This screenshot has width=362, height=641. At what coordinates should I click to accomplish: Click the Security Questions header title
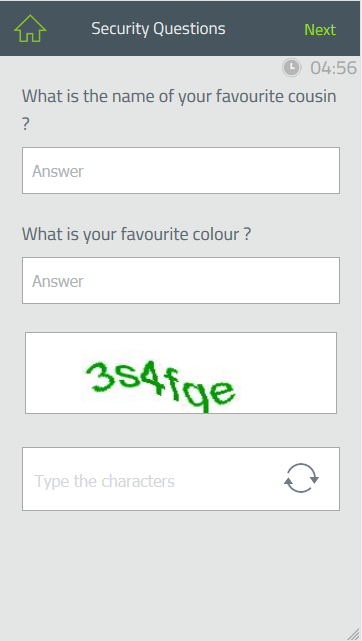(158, 29)
